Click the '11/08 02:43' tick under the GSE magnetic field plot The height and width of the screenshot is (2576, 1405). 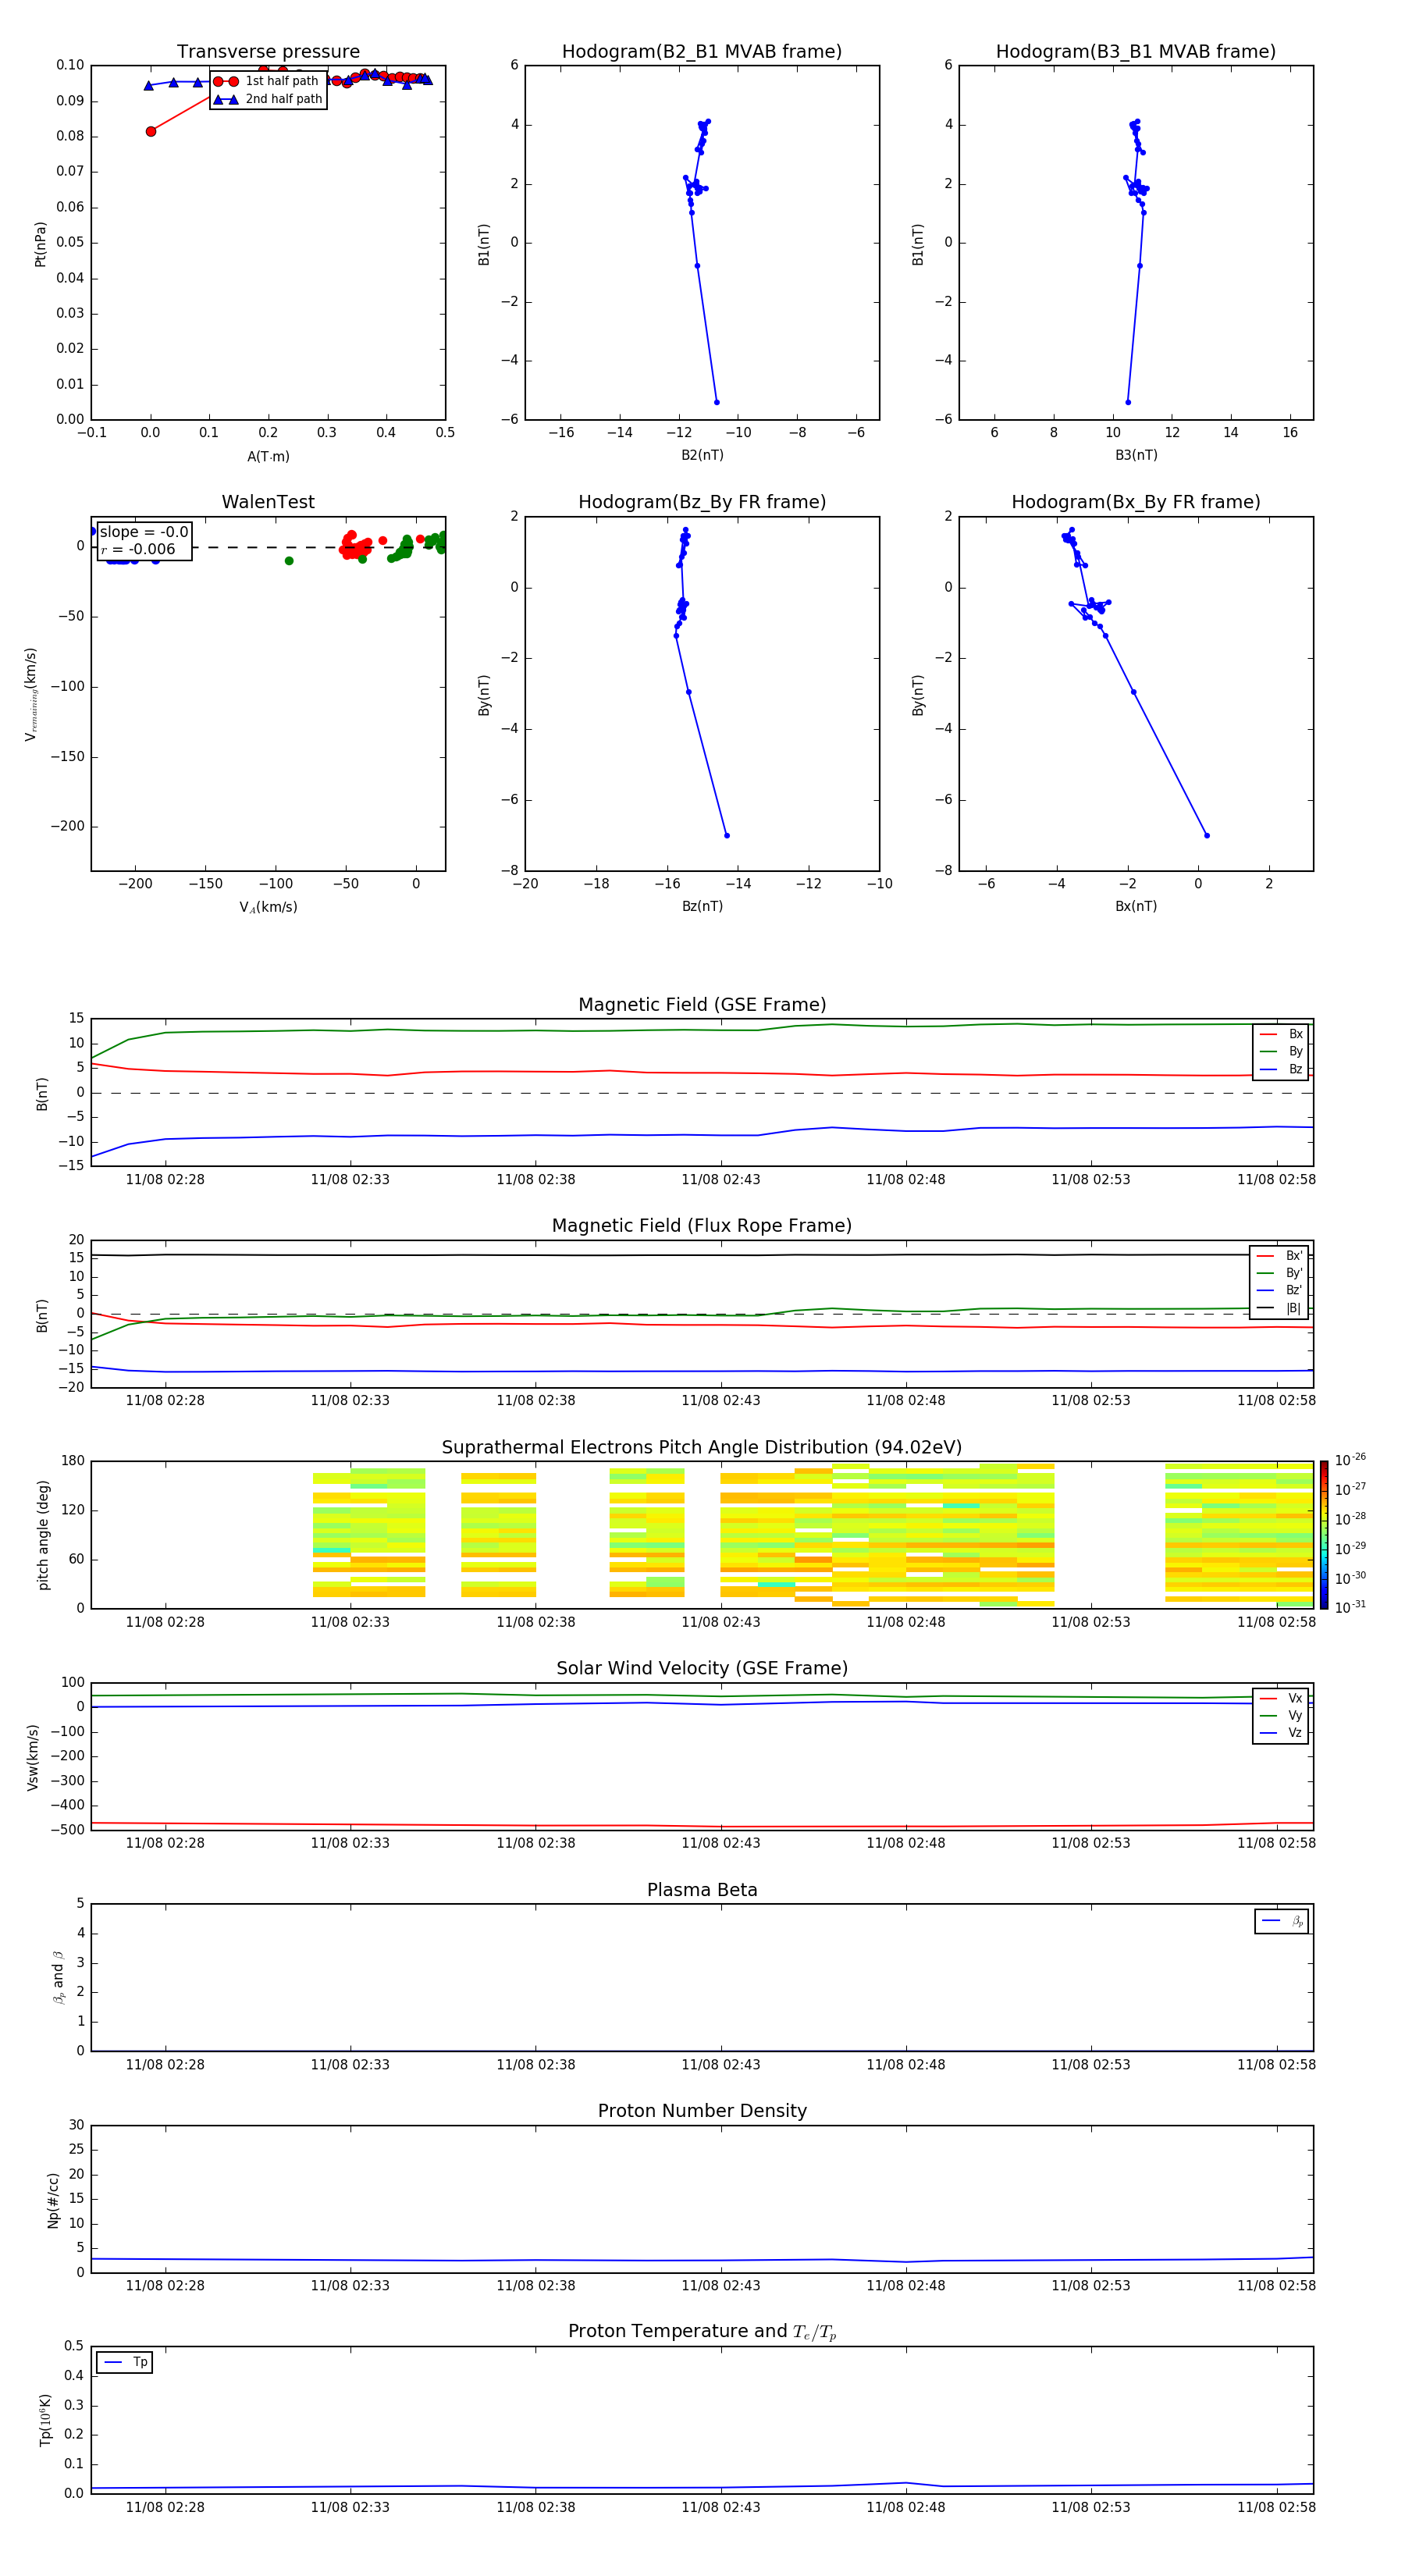(x=721, y=1180)
